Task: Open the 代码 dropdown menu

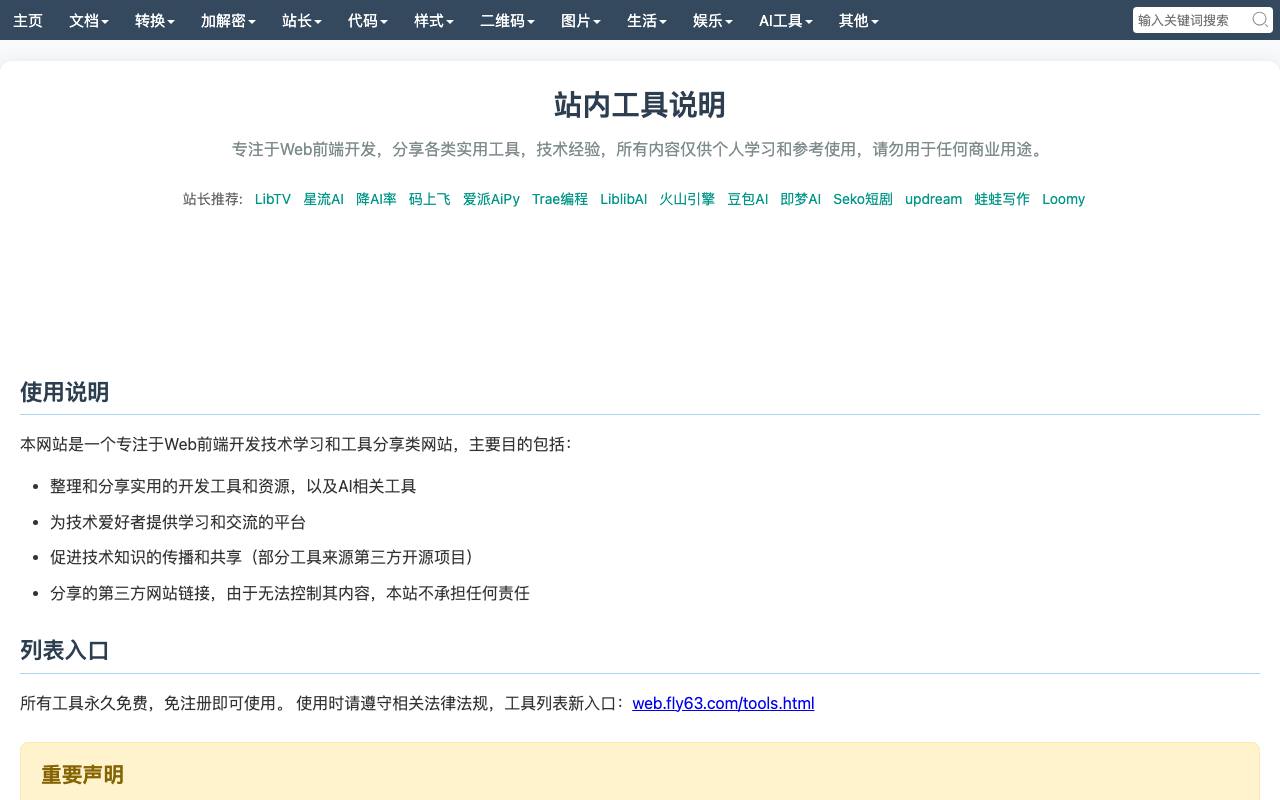Action: (x=368, y=20)
